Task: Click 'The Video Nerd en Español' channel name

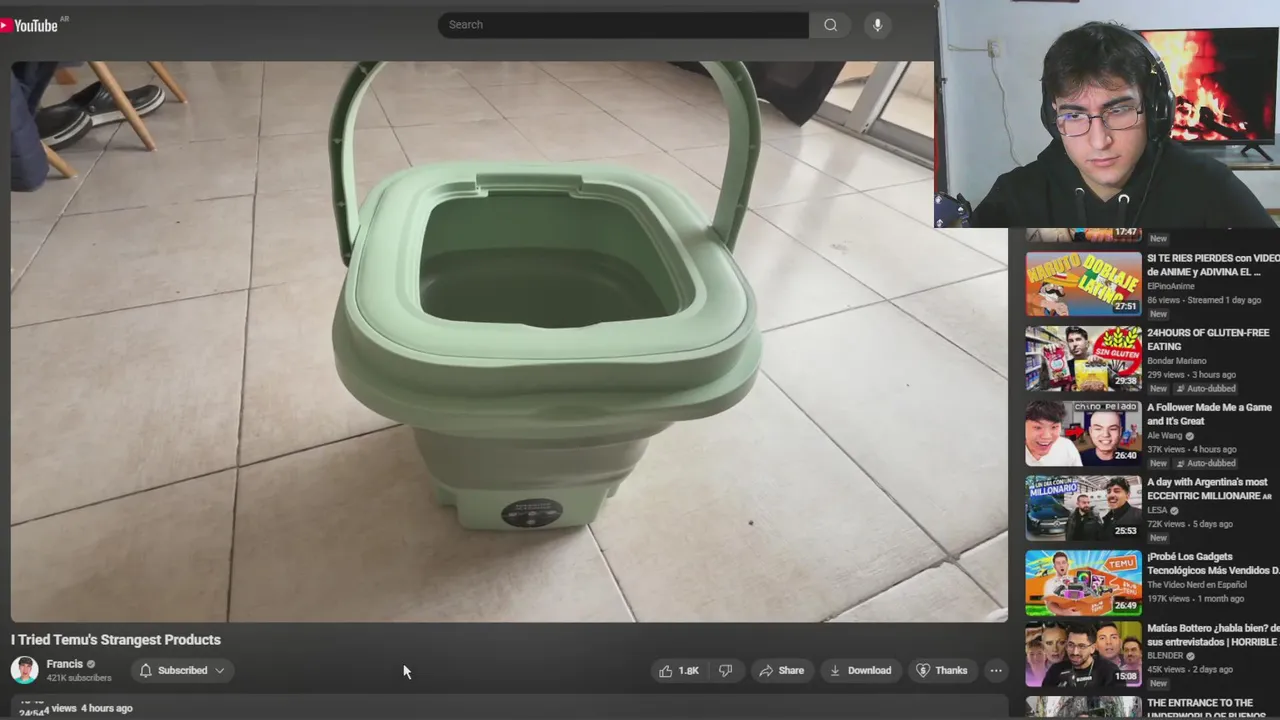Action: (x=1197, y=585)
